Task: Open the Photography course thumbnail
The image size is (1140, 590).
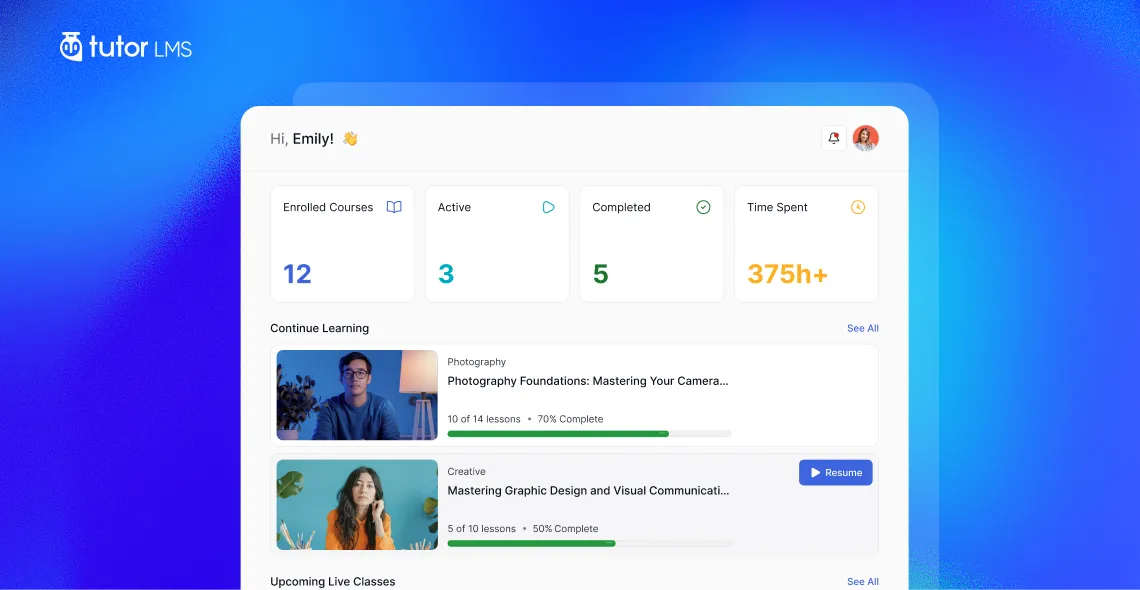Action: tap(357, 395)
